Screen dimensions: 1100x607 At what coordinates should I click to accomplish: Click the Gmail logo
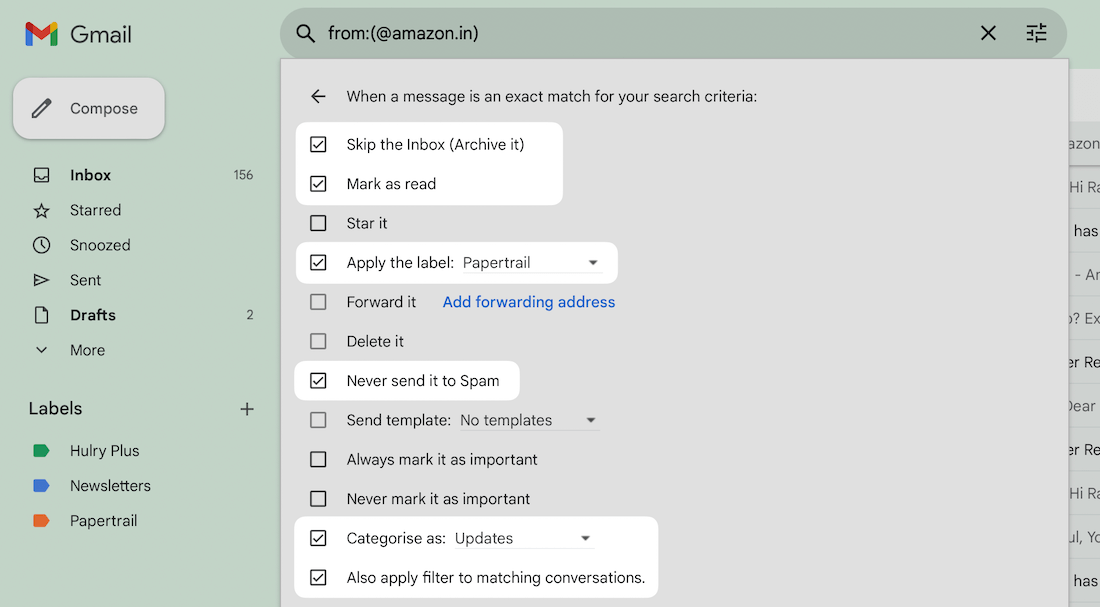[78, 34]
